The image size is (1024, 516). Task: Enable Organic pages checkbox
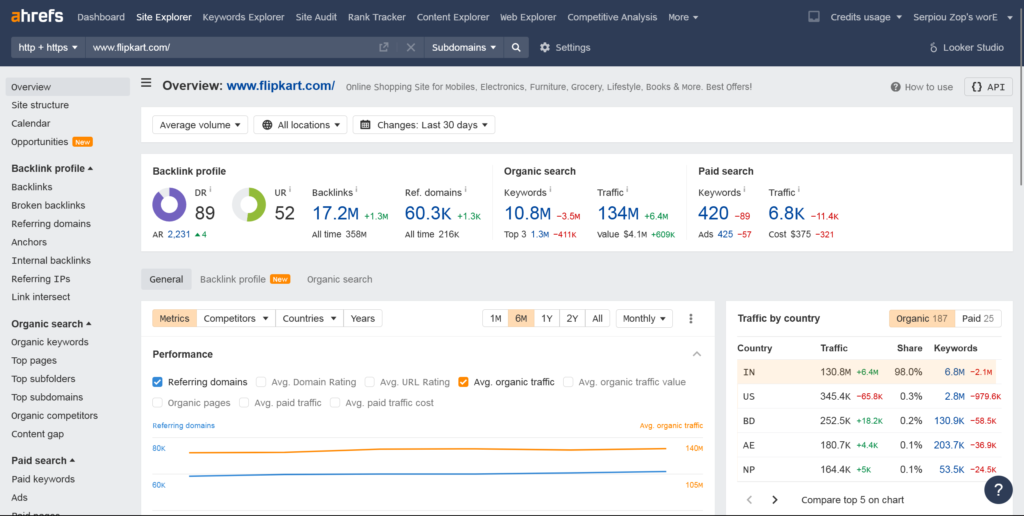point(157,403)
